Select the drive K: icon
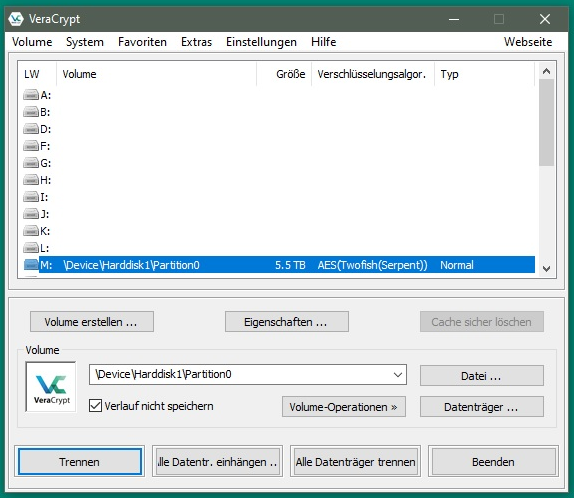Viewport: 574px width, 498px height. (31, 231)
